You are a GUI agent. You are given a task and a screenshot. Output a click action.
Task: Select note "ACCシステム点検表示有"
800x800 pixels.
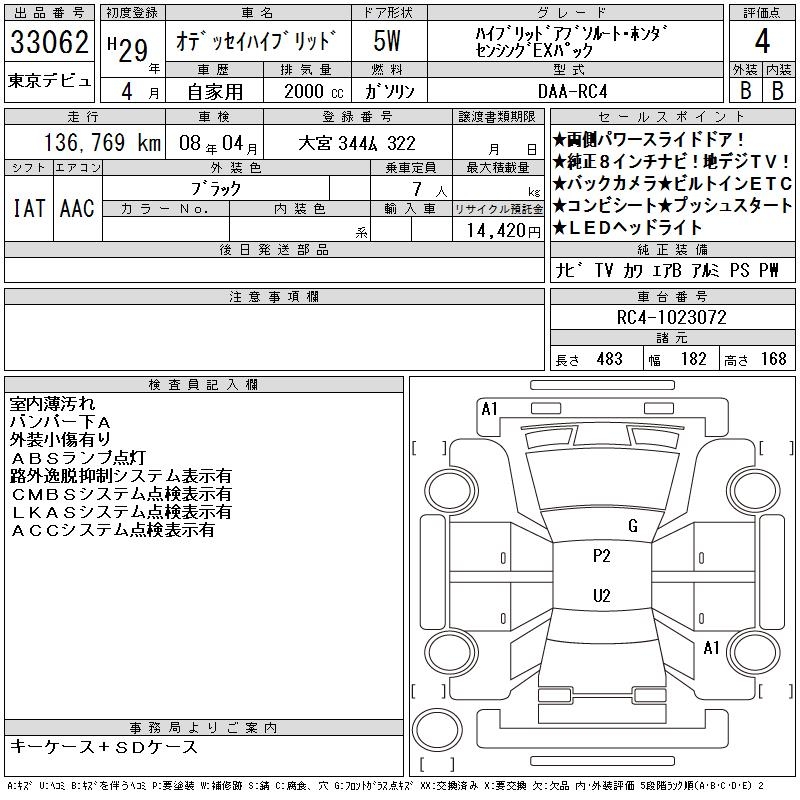click(x=113, y=530)
